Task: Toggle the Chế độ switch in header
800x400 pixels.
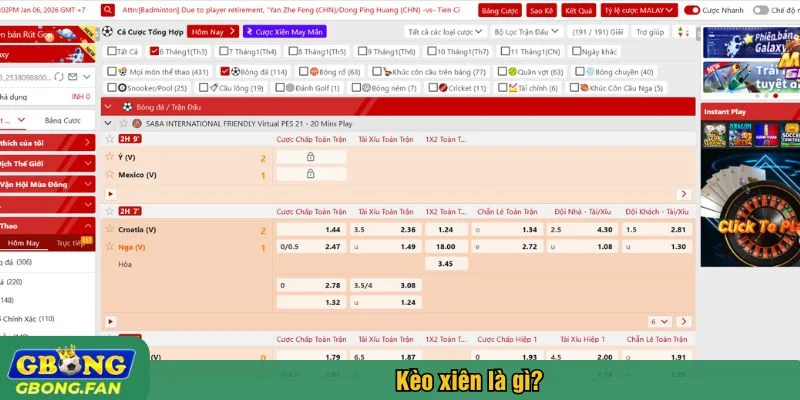Action: pyautogui.click(x=760, y=10)
